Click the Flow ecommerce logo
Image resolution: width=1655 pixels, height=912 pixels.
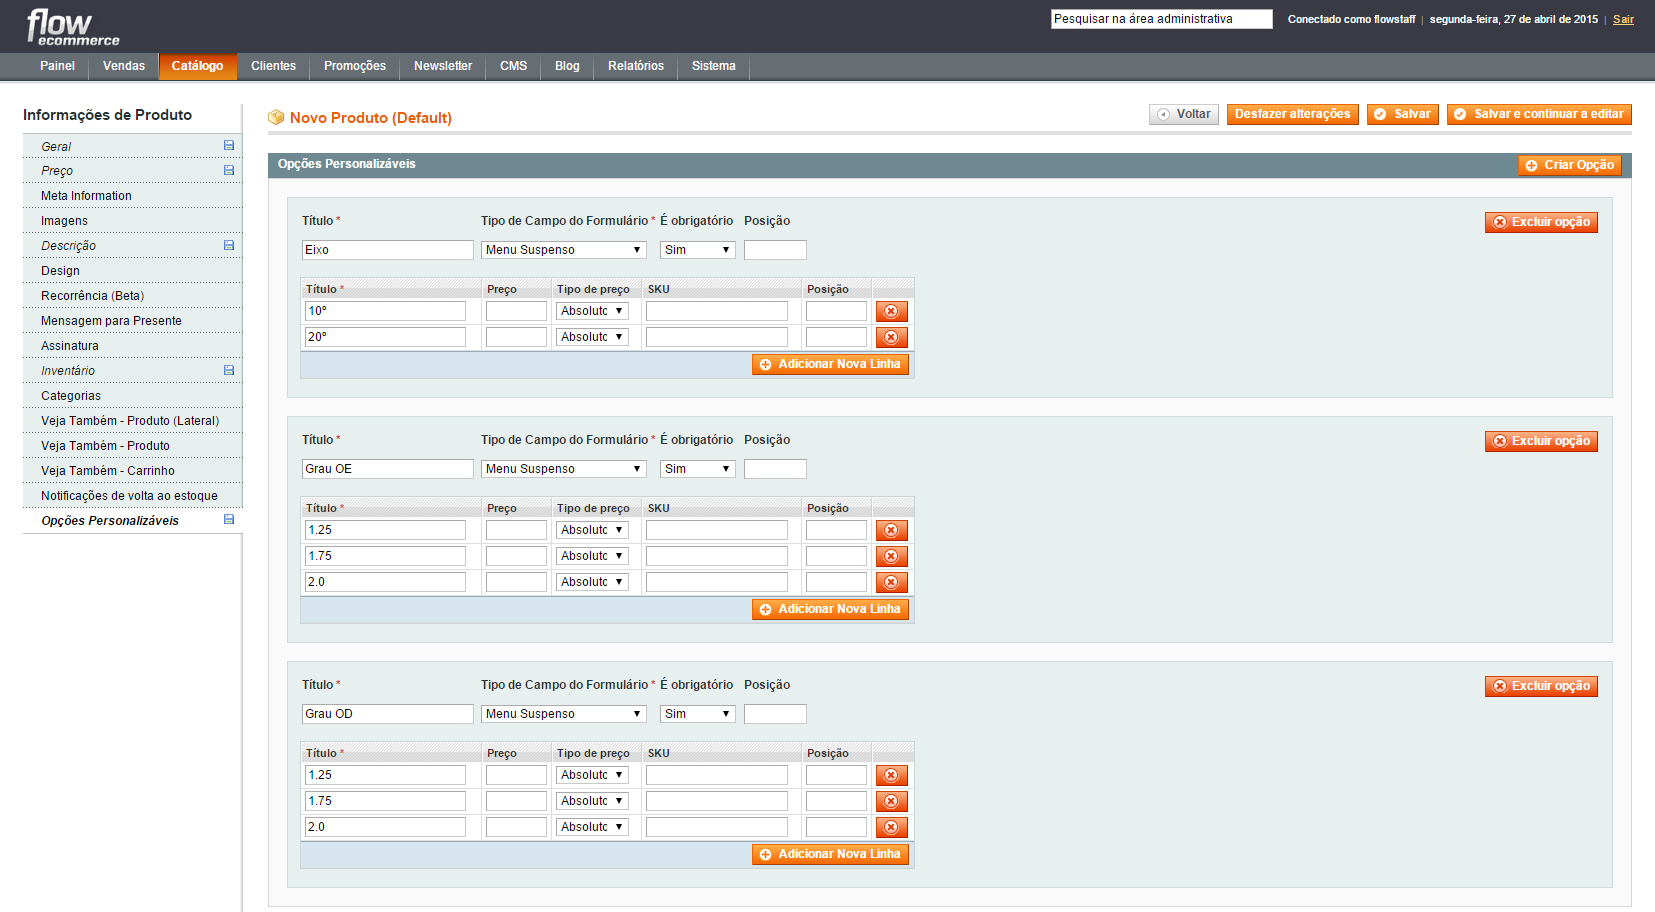[73, 27]
